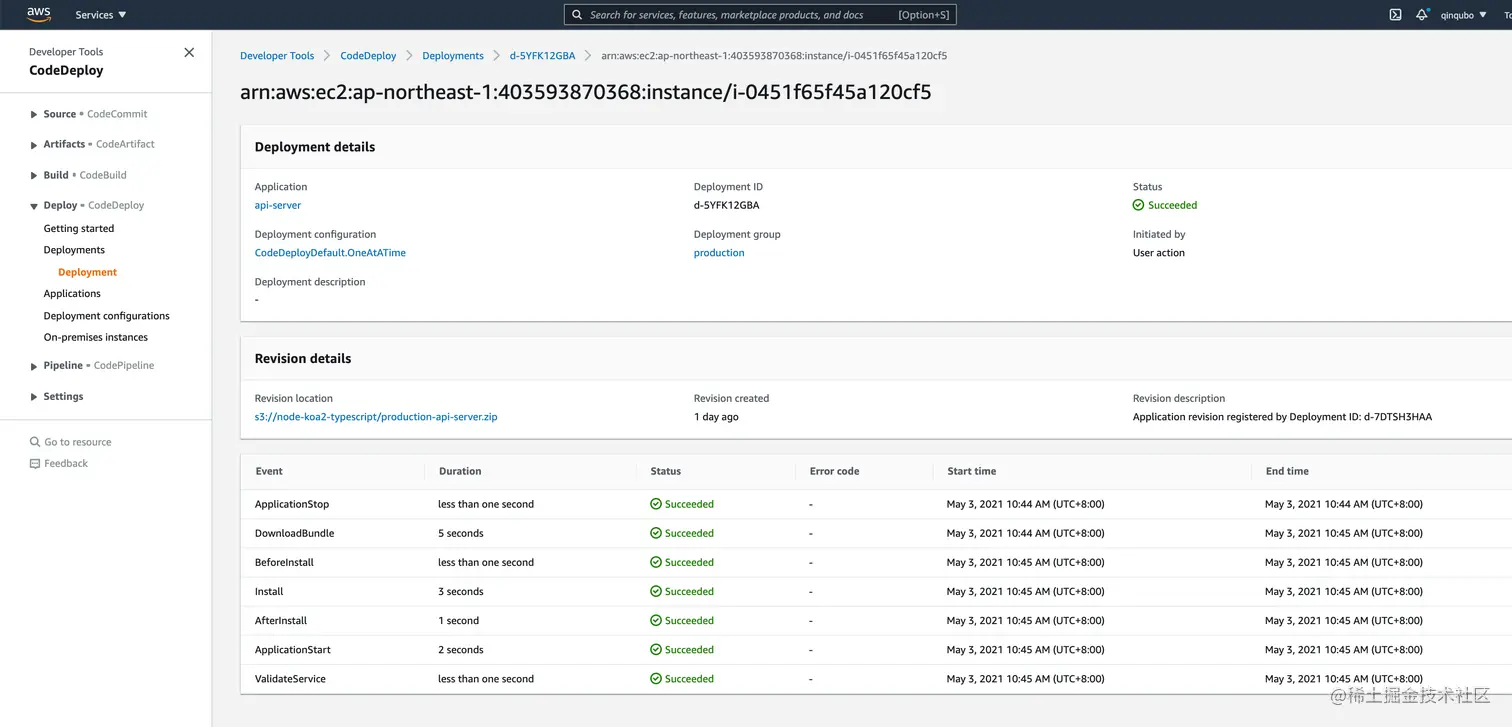The height and width of the screenshot is (727, 1512).
Task: Collapse the Deploy CodeDeploy section
Action: [33, 205]
